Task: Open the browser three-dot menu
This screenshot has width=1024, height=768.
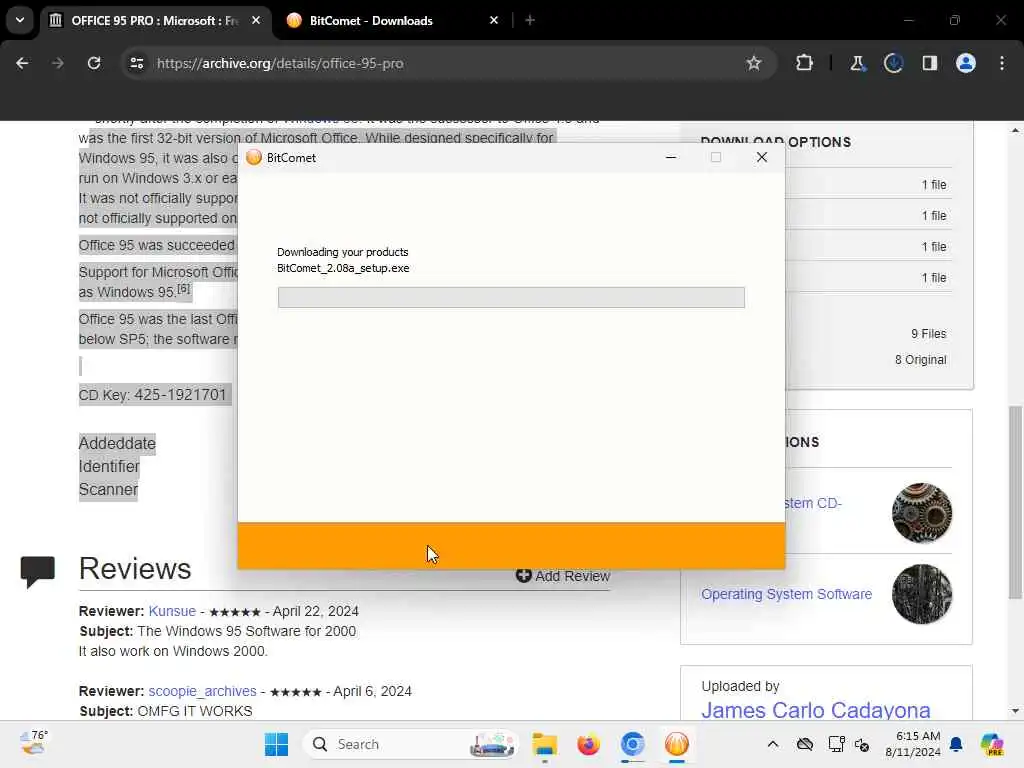Action: 1002,63
